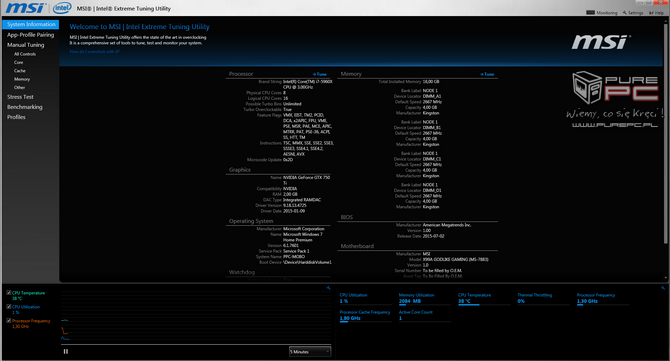Click the Watchdog section heading
Image resolution: width=670 pixels, height=361 pixels.
click(x=242, y=272)
